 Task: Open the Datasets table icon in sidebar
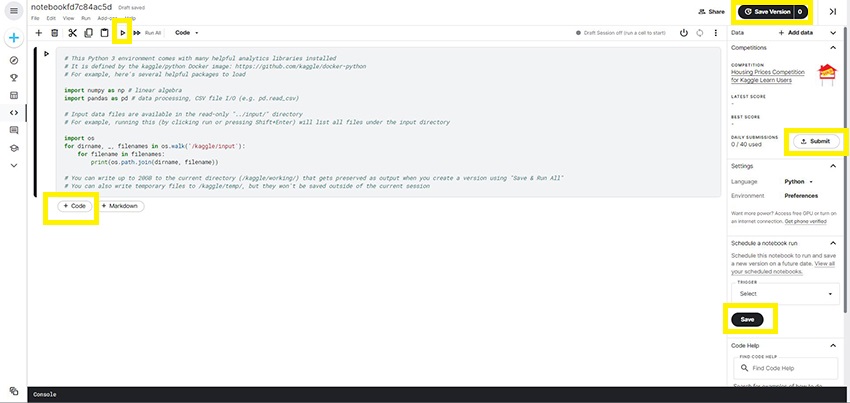click(14, 95)
